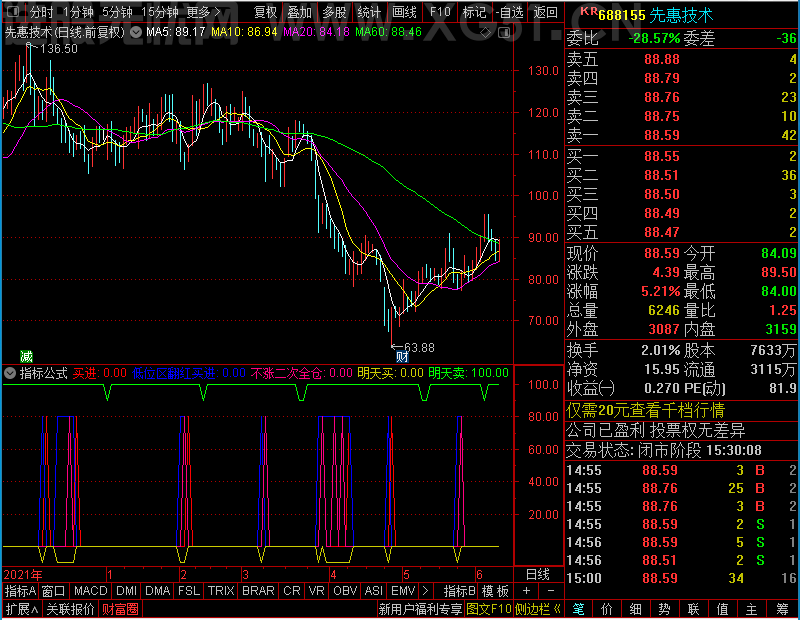Click the 返回 back button
The height and width of the screenshot is (620, 800).
(x=546, y=12)
